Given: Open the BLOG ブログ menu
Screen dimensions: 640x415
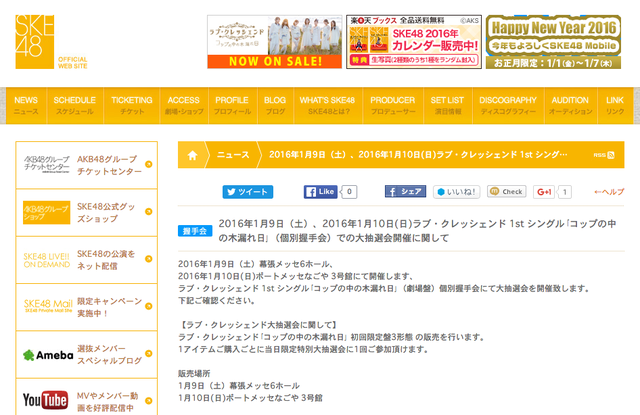Looking at the screenshot, I should click(275, 105).
